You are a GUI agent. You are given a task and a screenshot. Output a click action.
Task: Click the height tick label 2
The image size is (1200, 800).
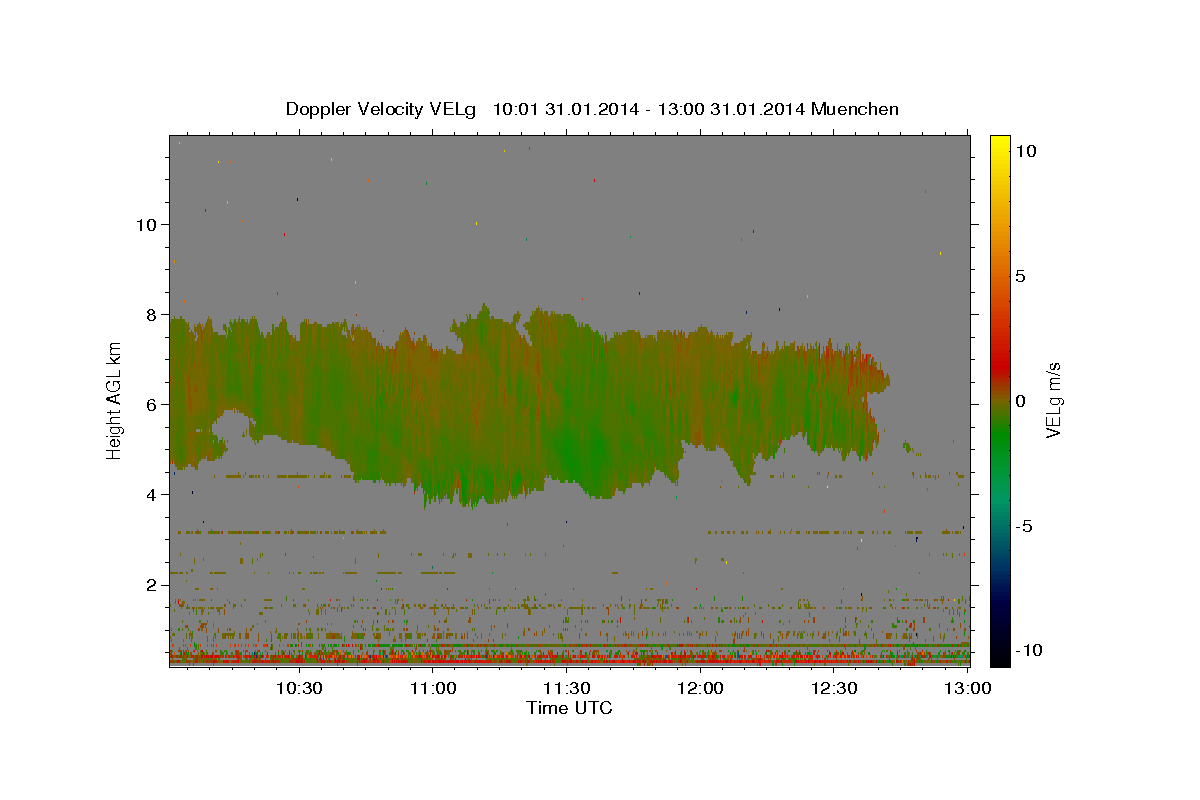(152, 585)
